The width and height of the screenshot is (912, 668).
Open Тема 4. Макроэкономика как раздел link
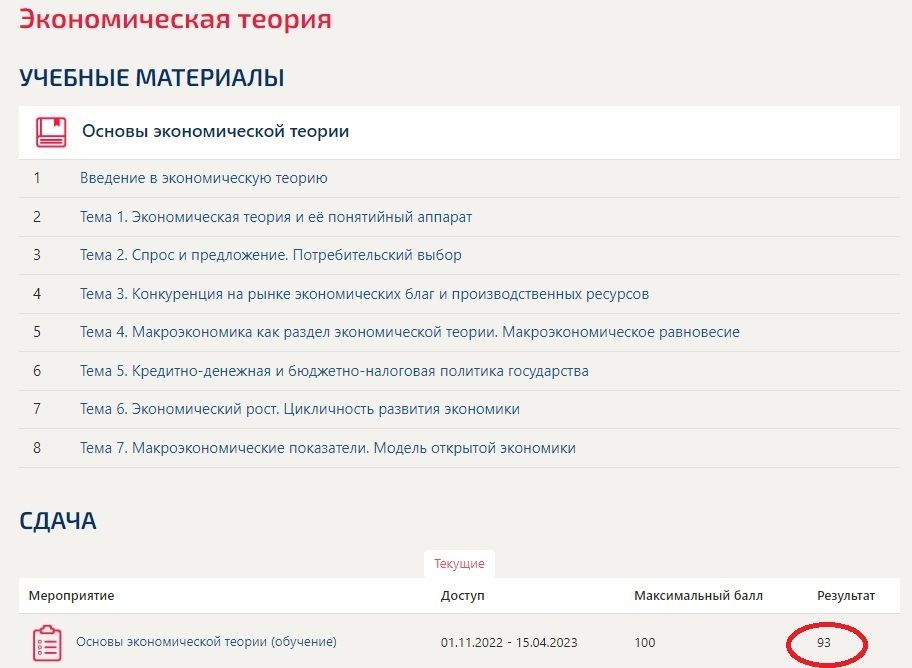(x=409, y=332)
